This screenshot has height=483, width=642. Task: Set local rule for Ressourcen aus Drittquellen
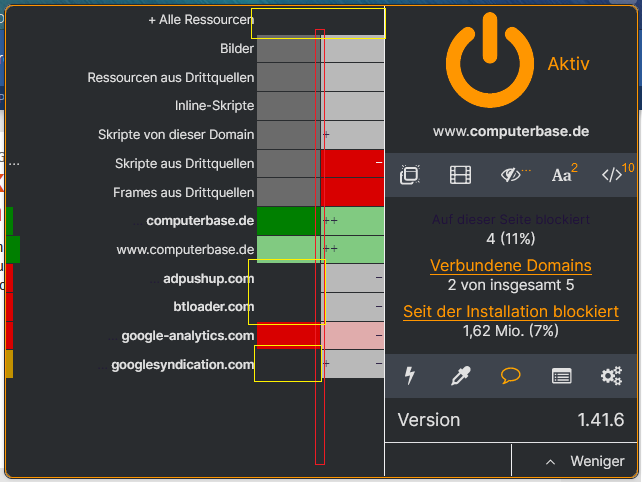pyautogui.click(x=353, y=77)
